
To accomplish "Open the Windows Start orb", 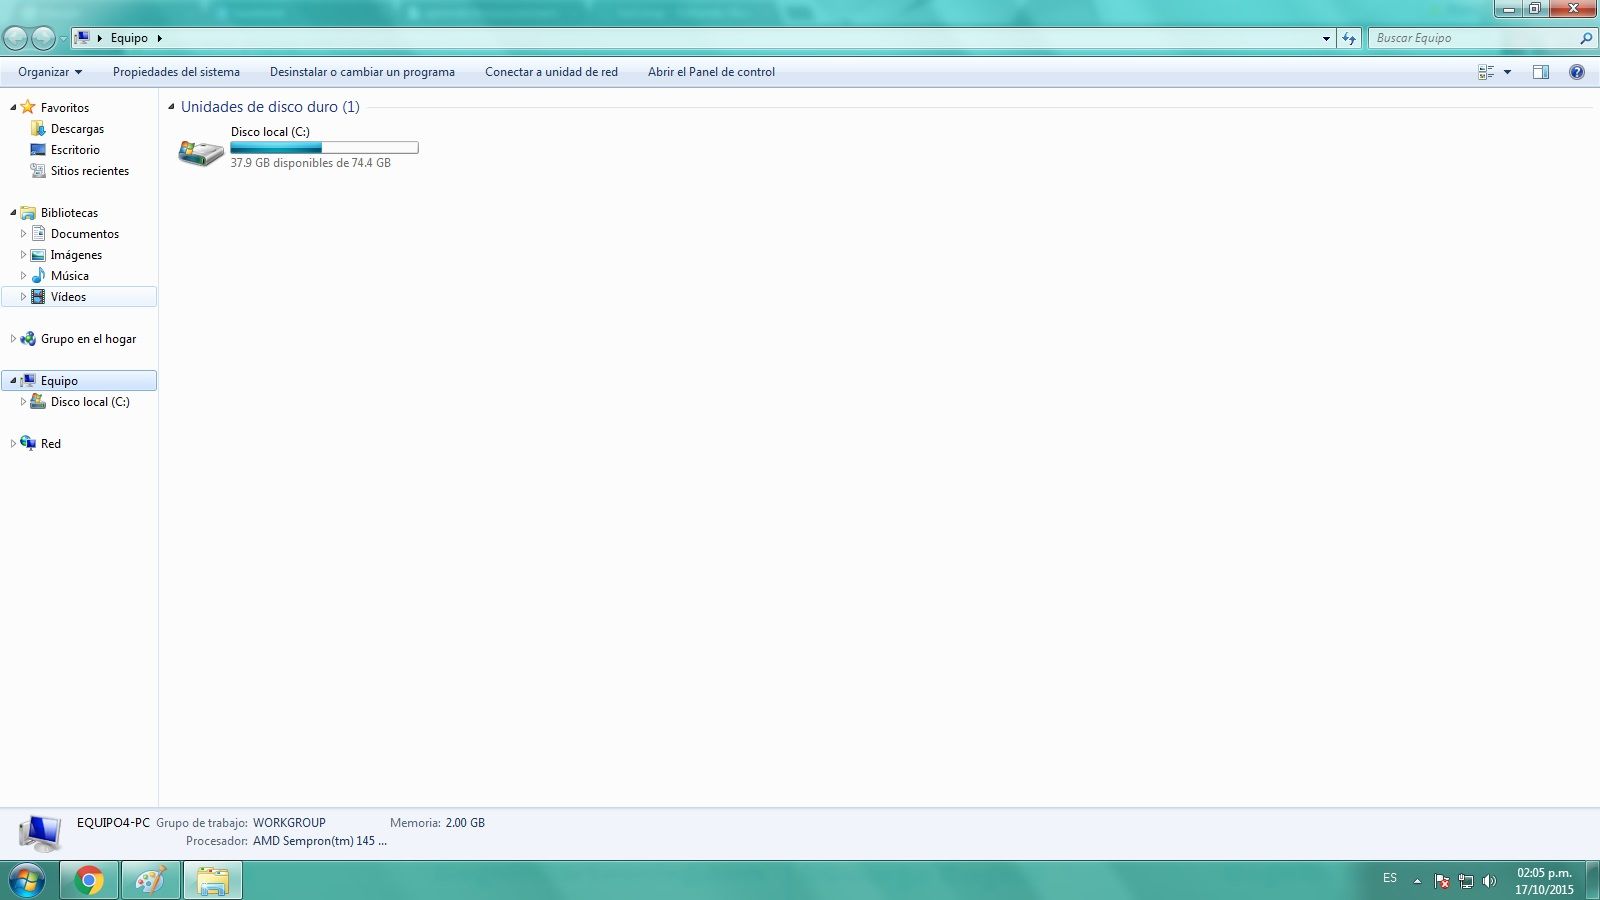I will pos(27,880).
